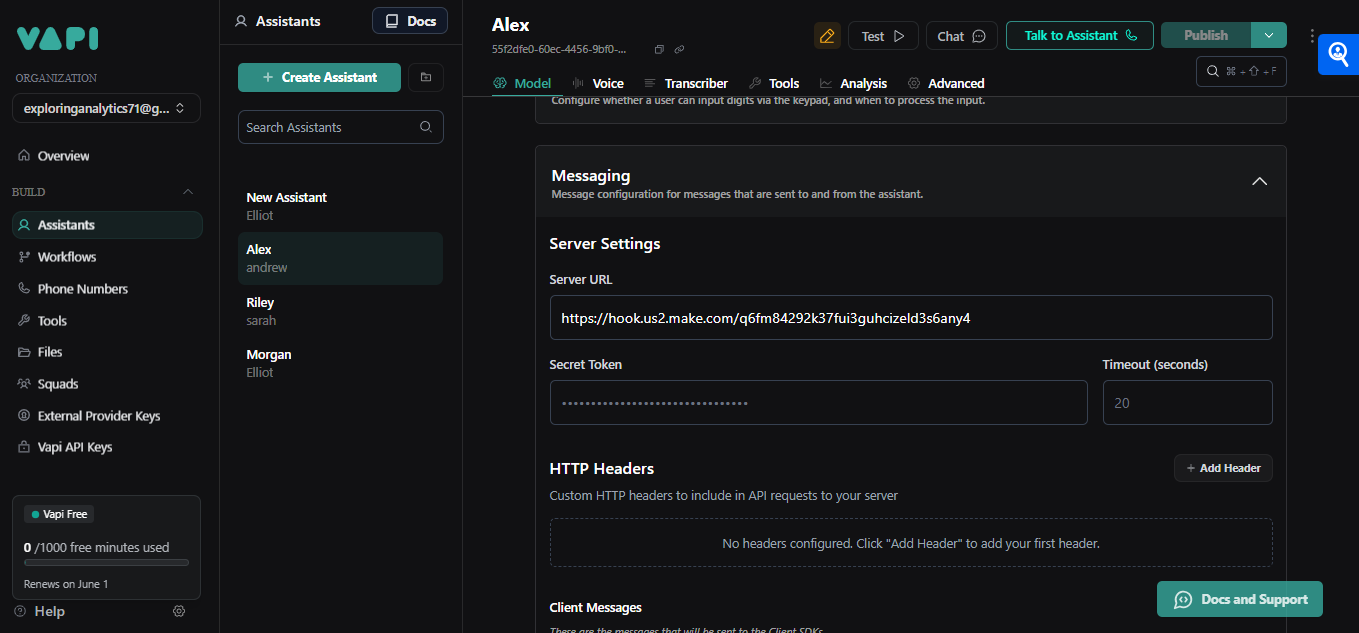1359x633 pixels.
Task: Click the three-dot more options icon
Action: pos(1312,36)
